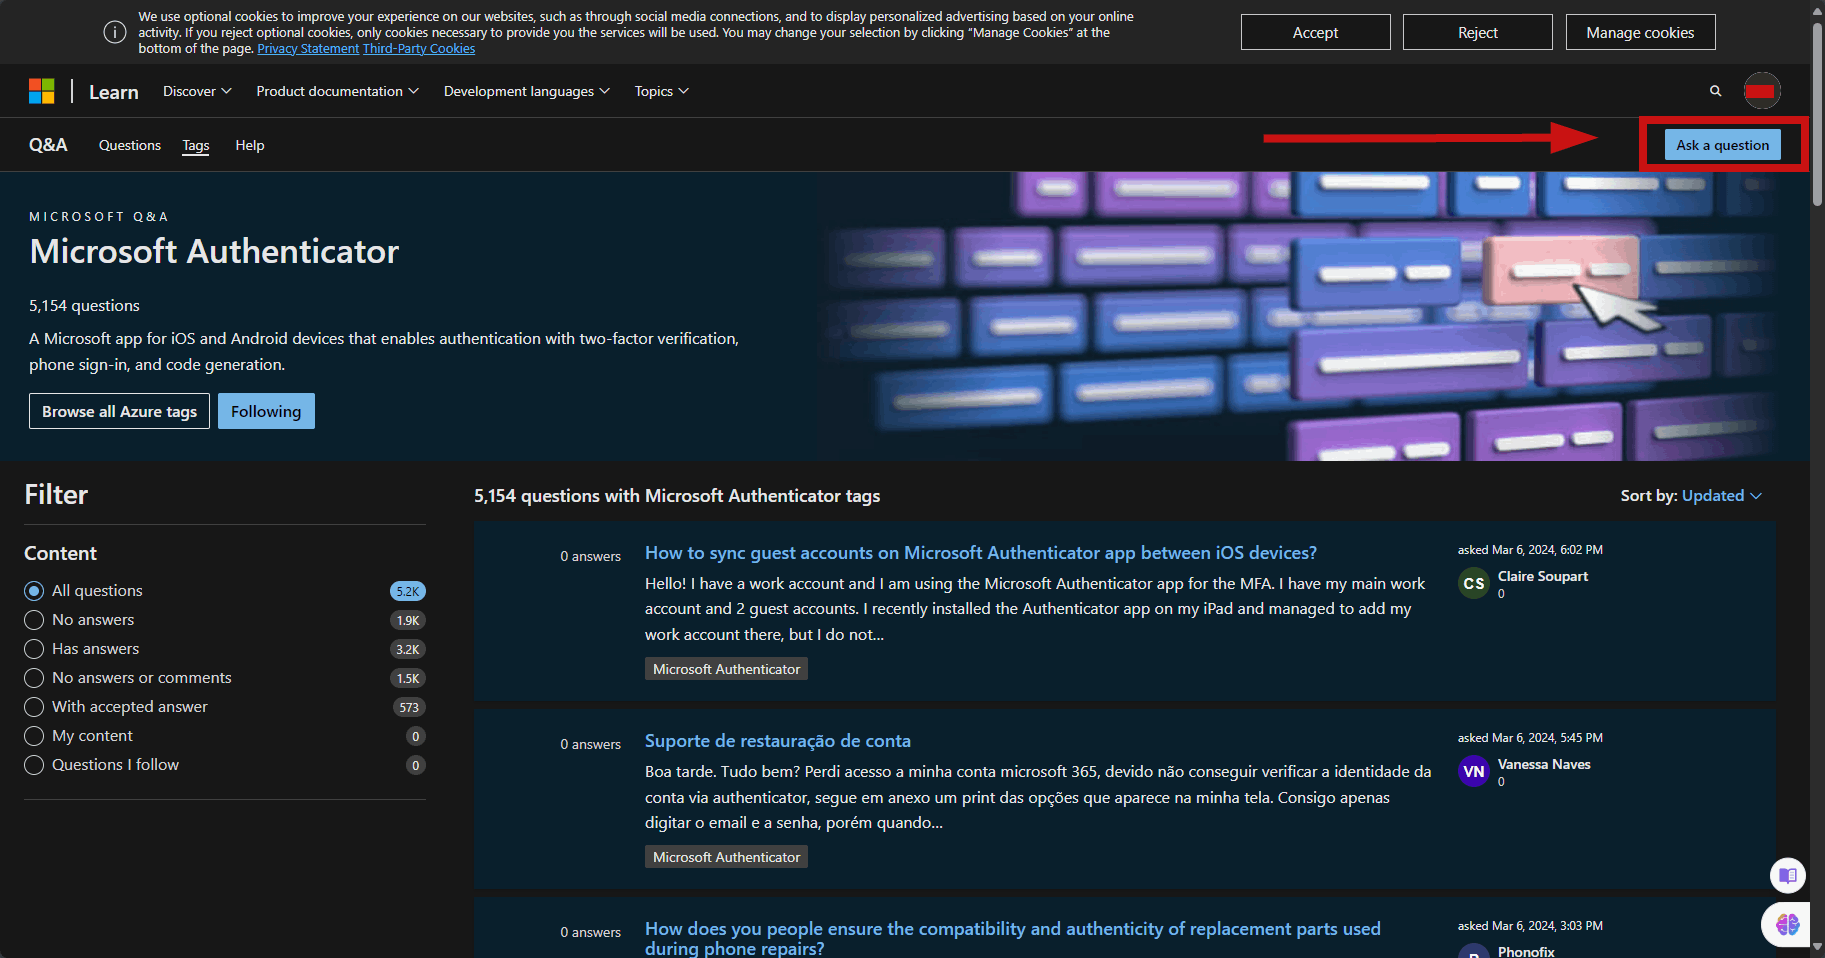This screenshot has height=958, width=1825.
Task: Select the Has answers filter
Action: click(x=34, y=649)
